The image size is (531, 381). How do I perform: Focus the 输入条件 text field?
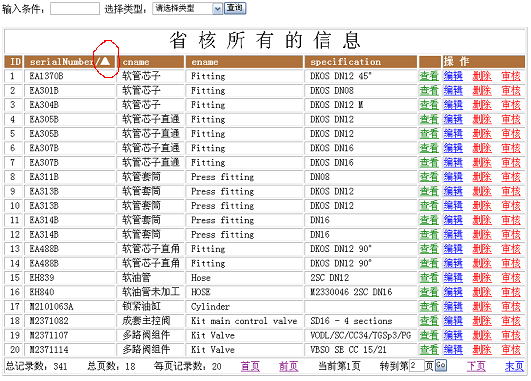click(75, 8)
